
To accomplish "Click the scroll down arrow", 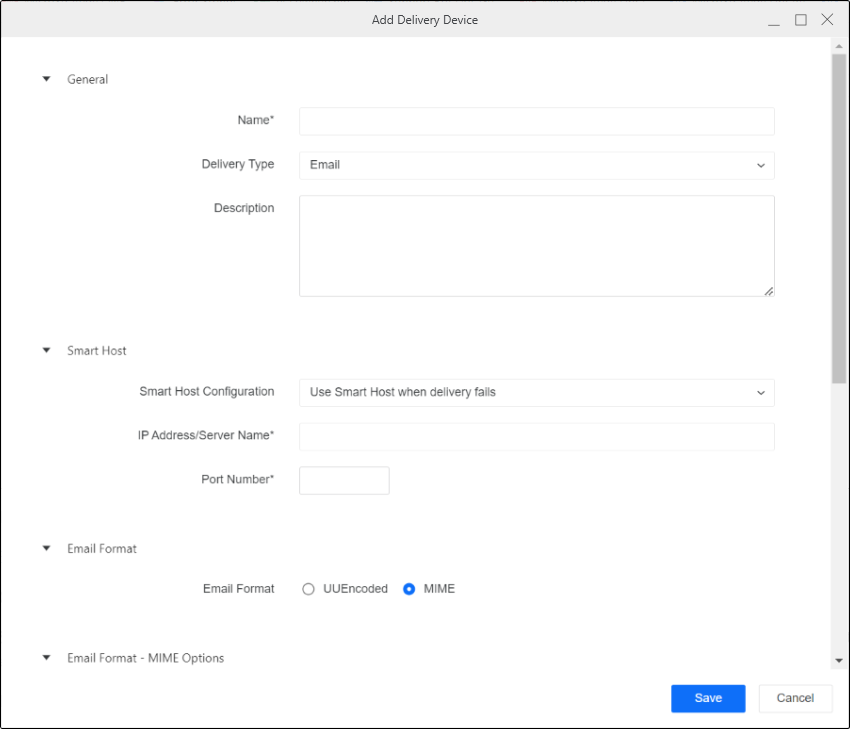I will coord(839,661).
